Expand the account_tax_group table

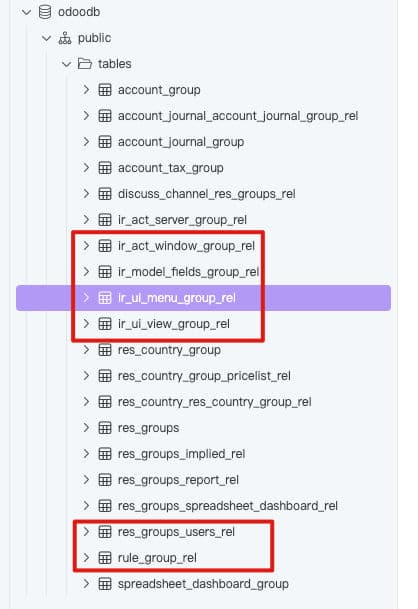click(x=86, y=168)
